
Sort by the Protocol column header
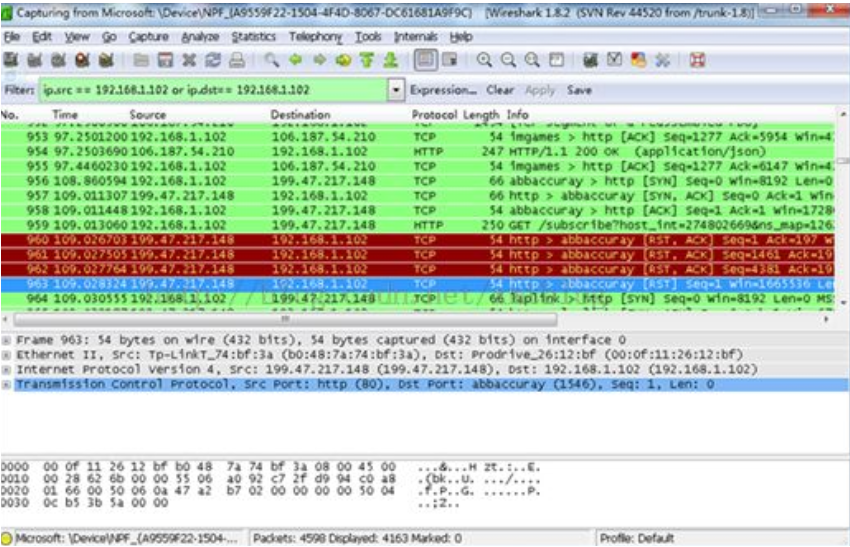pyautogui.click(x=434, y=115)
